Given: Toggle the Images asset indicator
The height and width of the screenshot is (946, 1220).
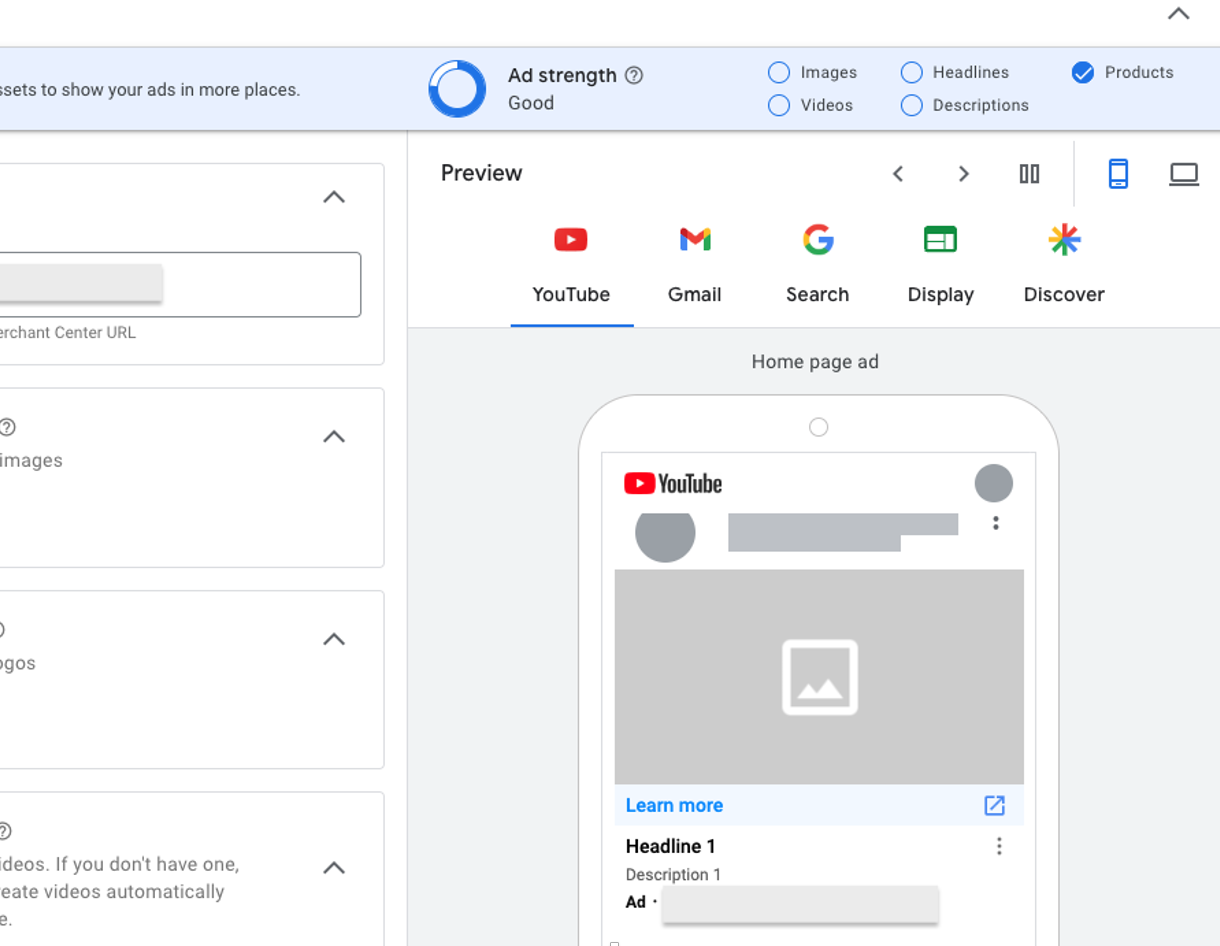Looking at the screenshot, I should [x=779, y=72].
